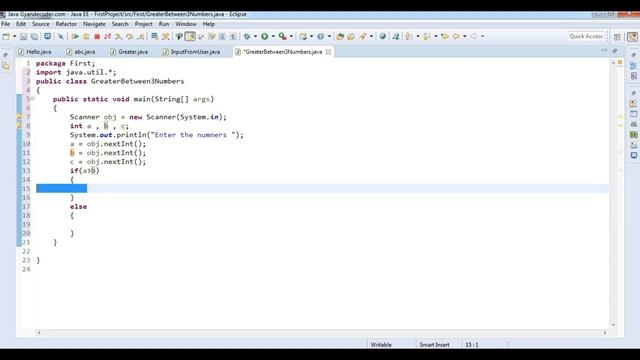Open the Source menu
640x360 pixels.
pos(41,24)
